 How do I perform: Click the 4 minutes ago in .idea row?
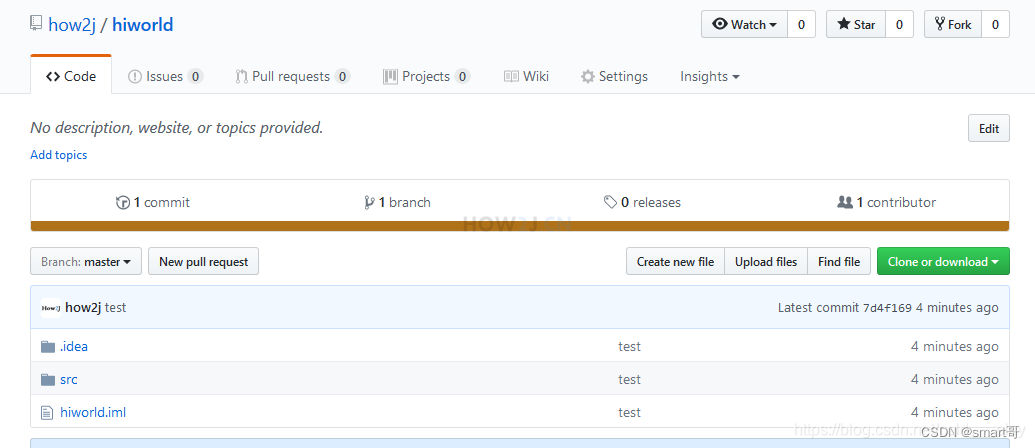pyautogui.click(x=954, y=346)
